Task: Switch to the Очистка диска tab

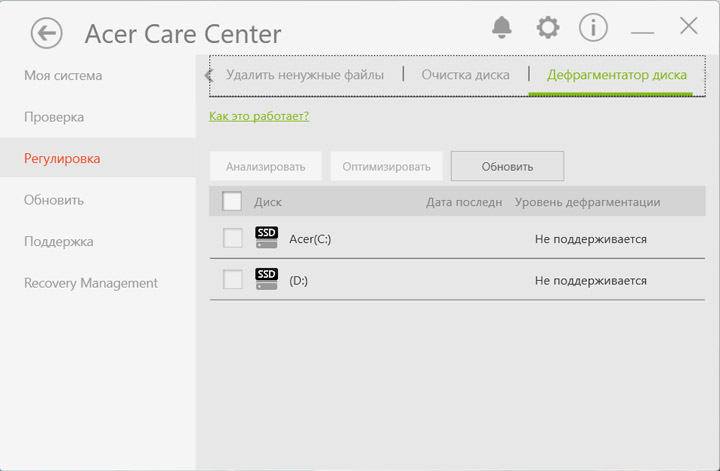Action: click(x=465, y=75)
